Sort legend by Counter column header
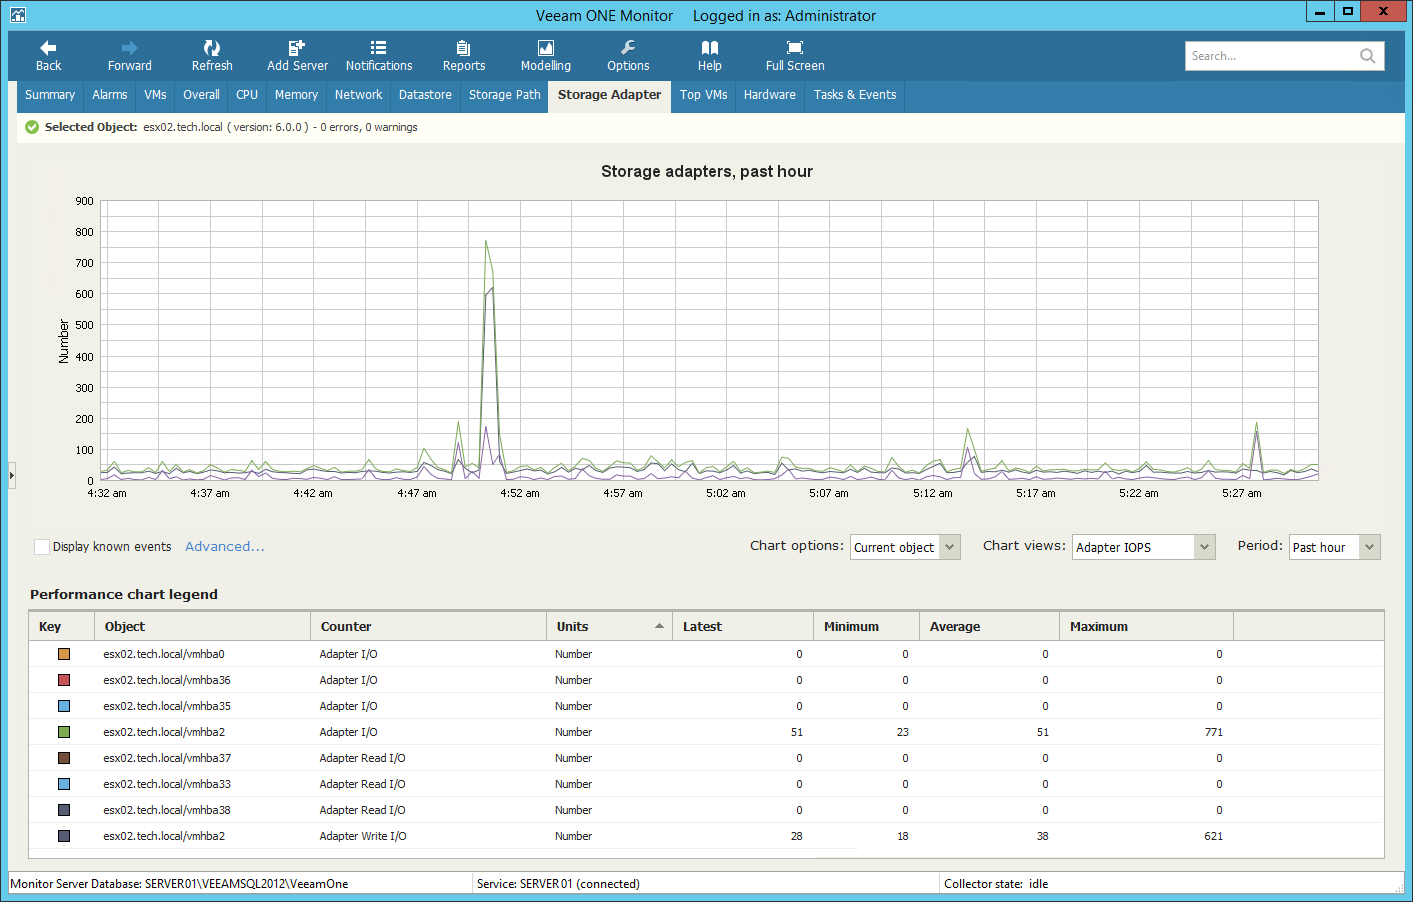Viewport: 1413px width, 902px height. (428, 627)
